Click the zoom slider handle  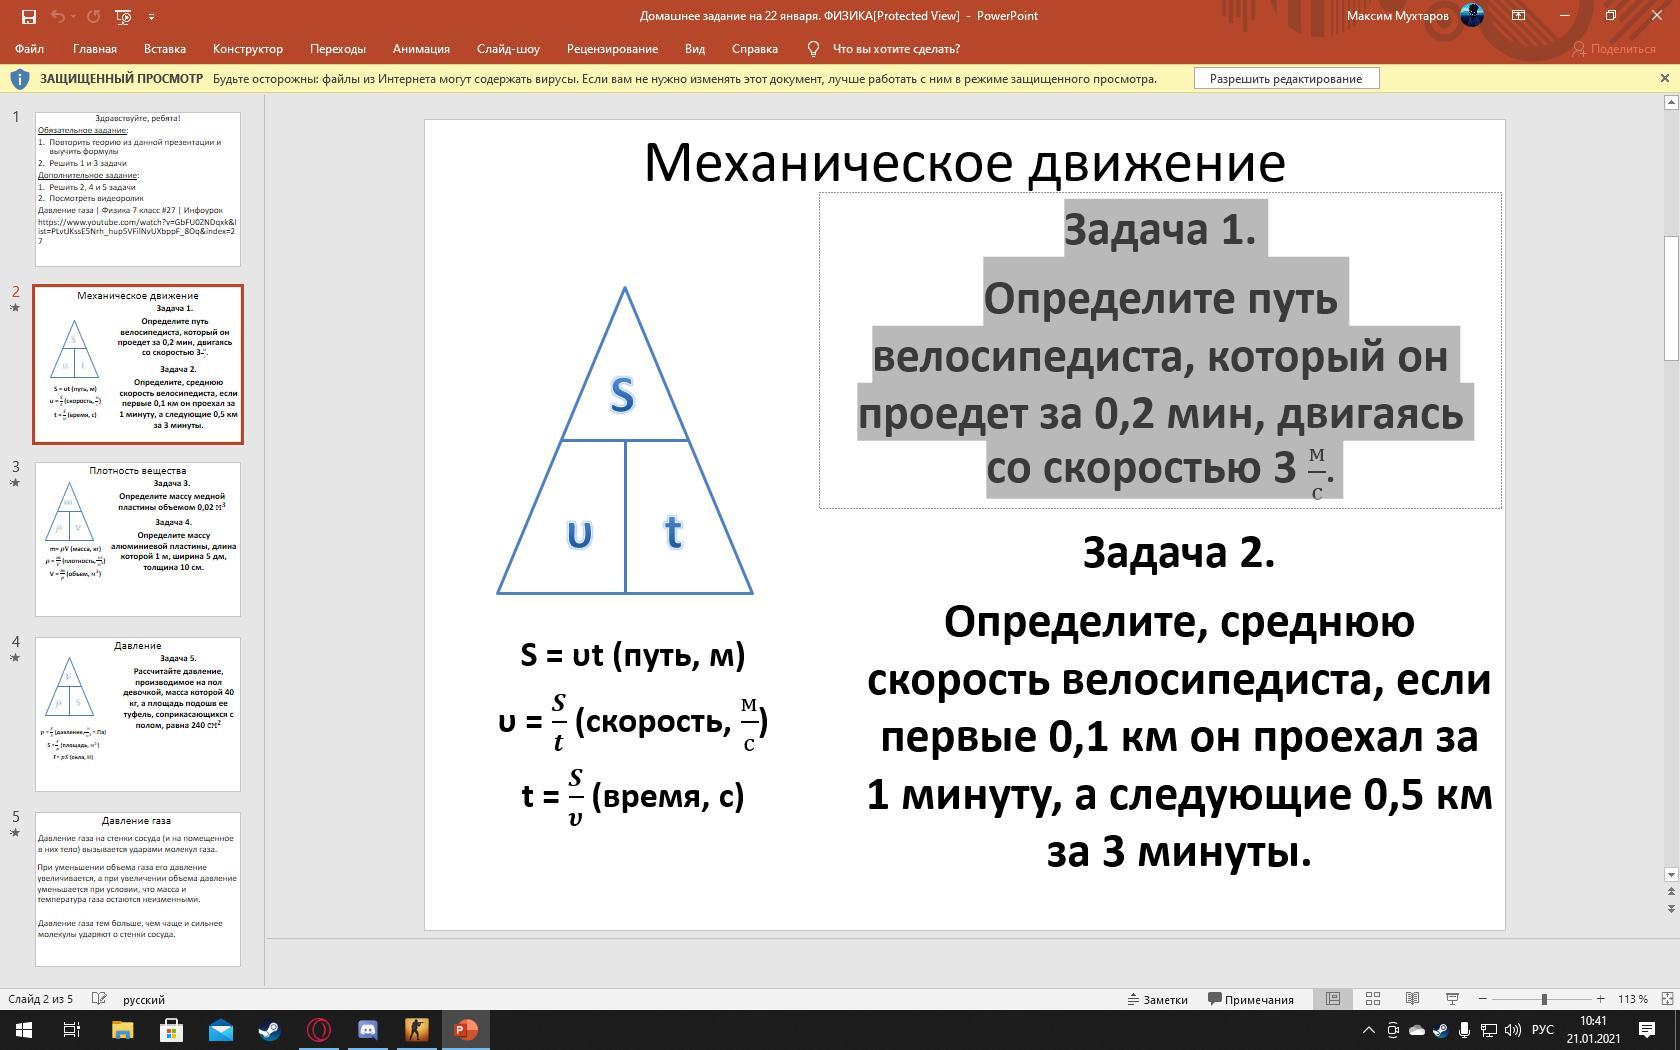(x=1544, y=999)
